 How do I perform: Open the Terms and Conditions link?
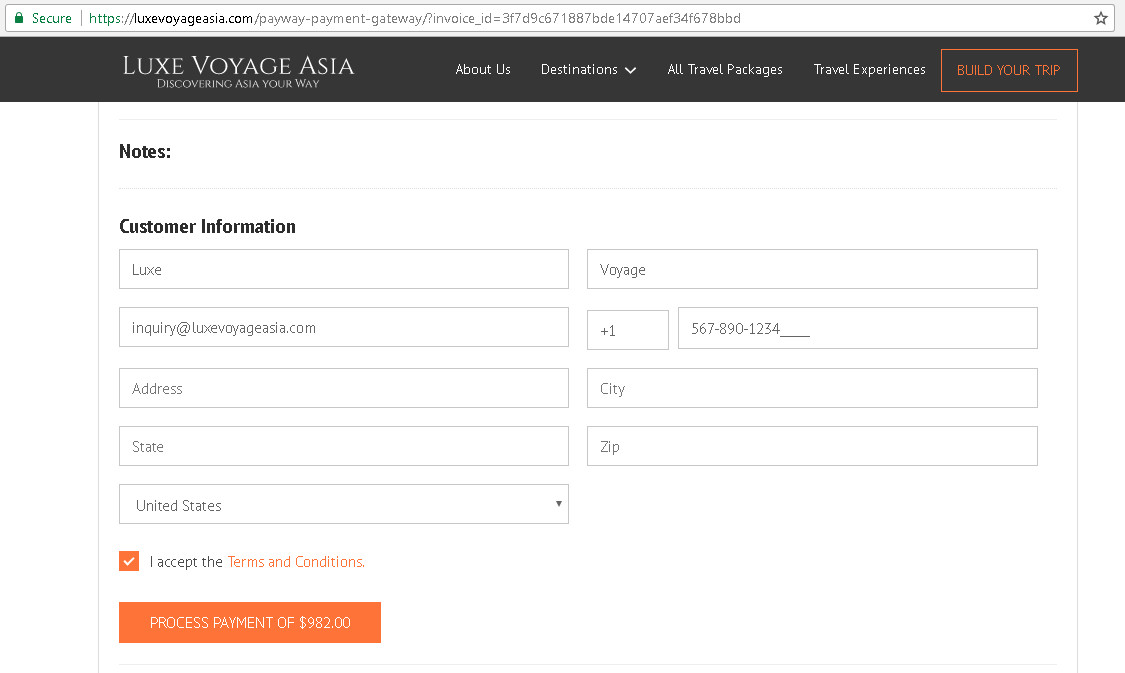[296, 562]
